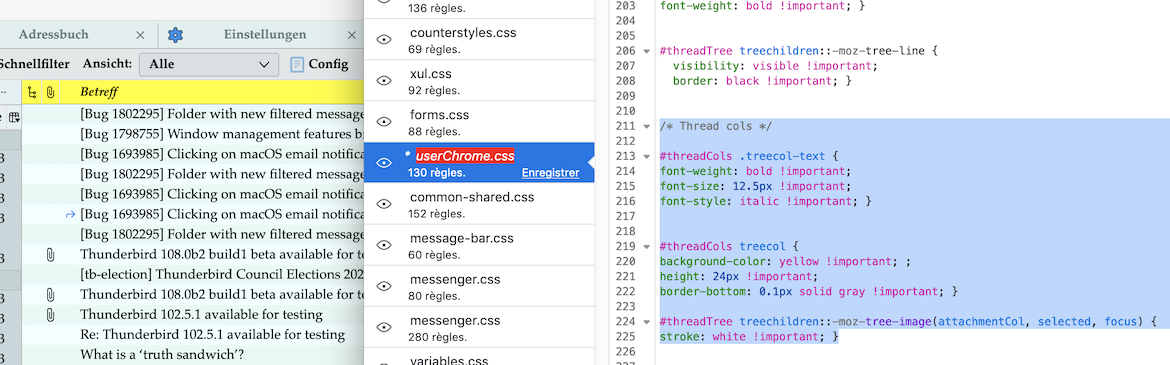This screenshot has width=1170, height=365.
Task: Click the Config document icon
Action: coord(297,64)
